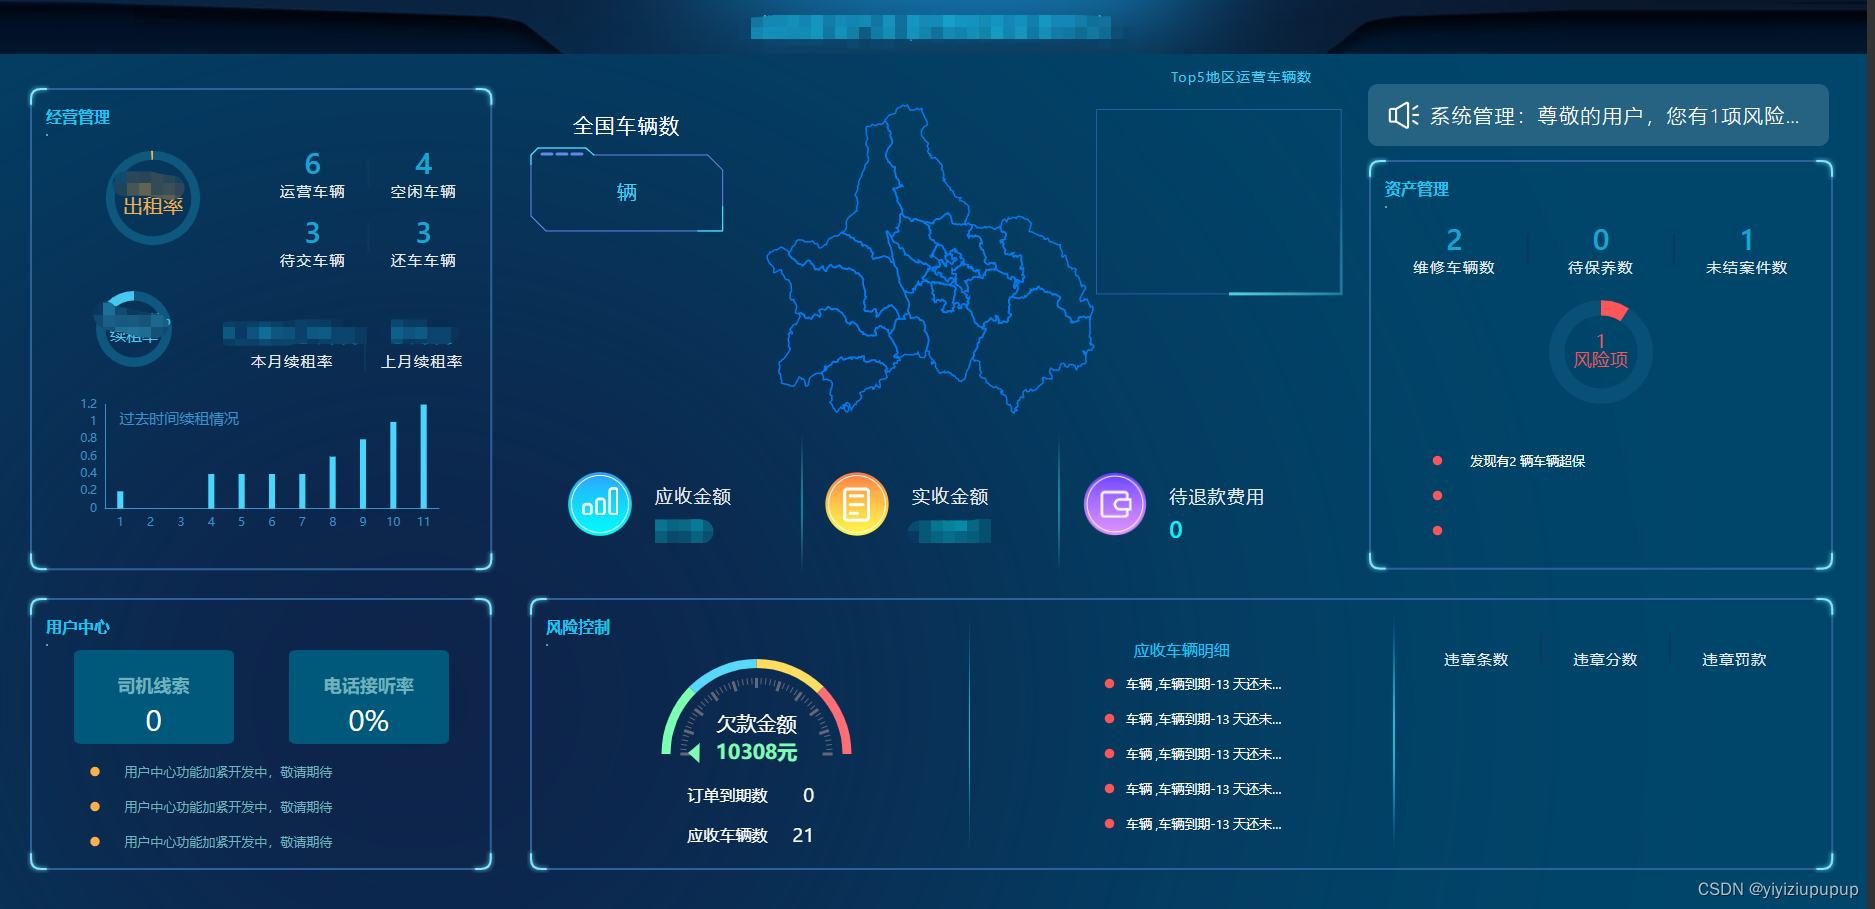
Task: Select the 出租率 circular gauge icon
Action: [152, 198]
